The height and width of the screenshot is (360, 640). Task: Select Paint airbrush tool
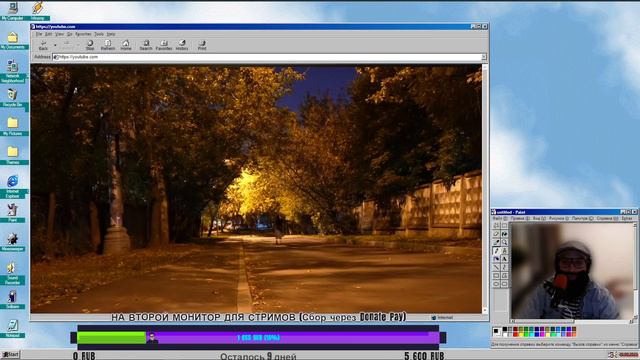[496, 259]
